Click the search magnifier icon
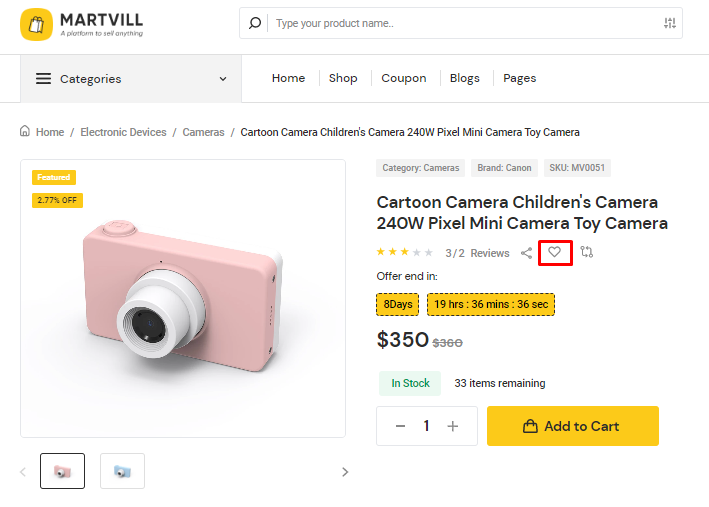Image resolution: width=709 pixels, height=507 pixels. tap(255, 23)
